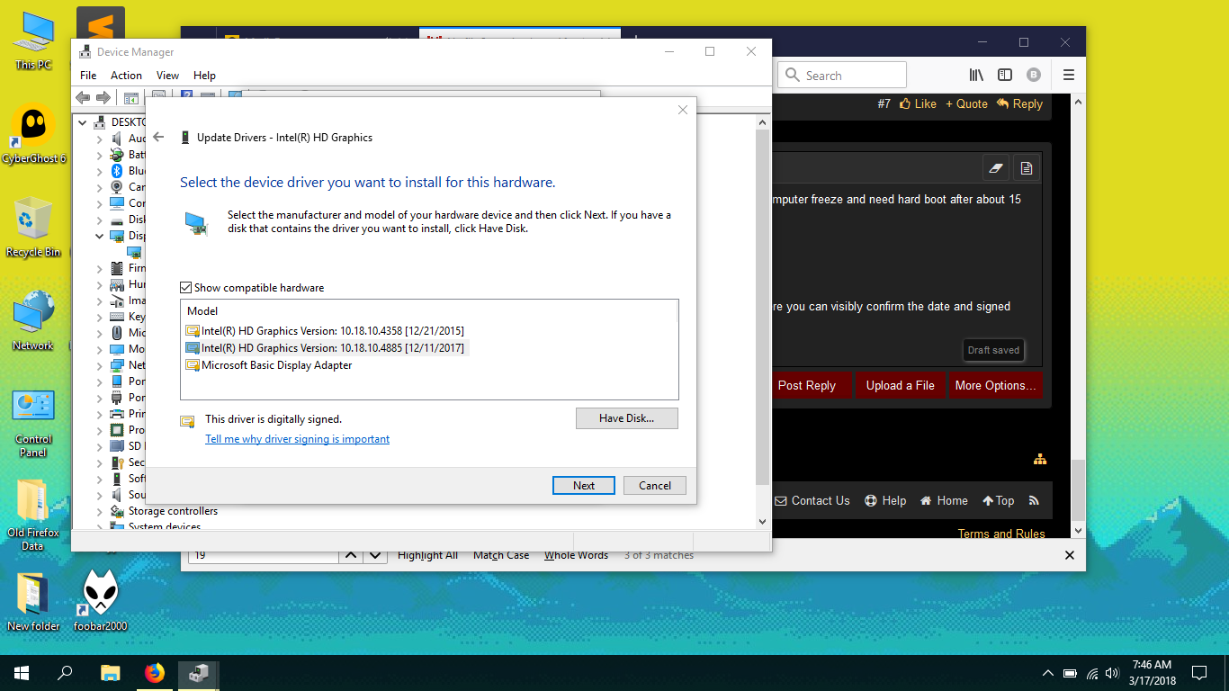Image resolution: width=1229 pixels, height=691 pixels.
Task: Go back using the Update Drivers dialog arrow
Action: pos(158,137)
